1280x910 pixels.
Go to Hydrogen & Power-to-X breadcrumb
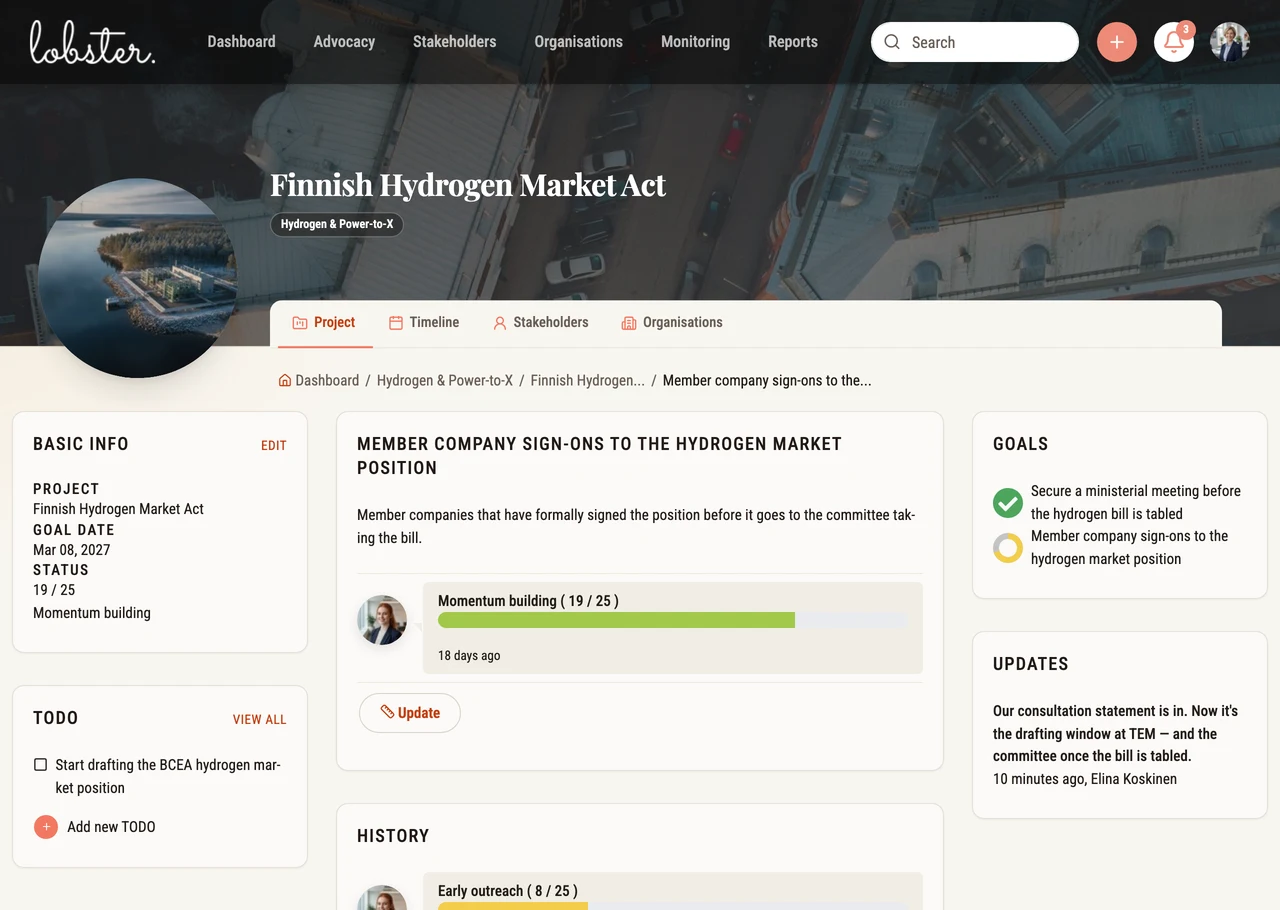click(445, 380)
